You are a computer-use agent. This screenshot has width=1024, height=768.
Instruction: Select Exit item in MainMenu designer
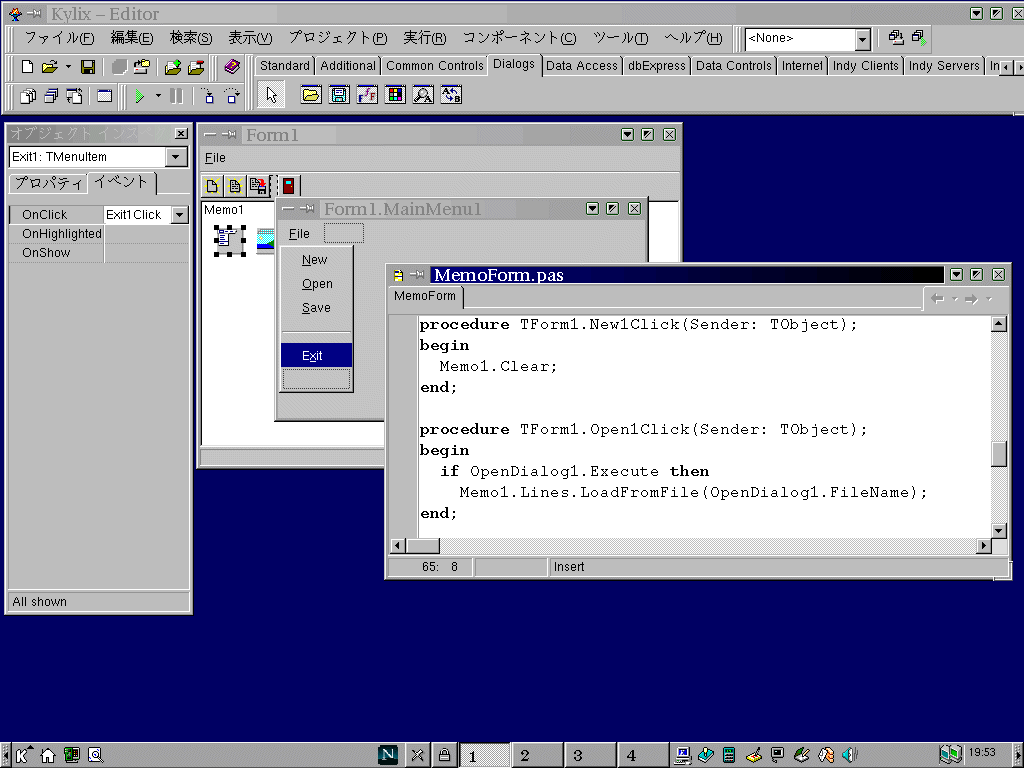[317, 355]
